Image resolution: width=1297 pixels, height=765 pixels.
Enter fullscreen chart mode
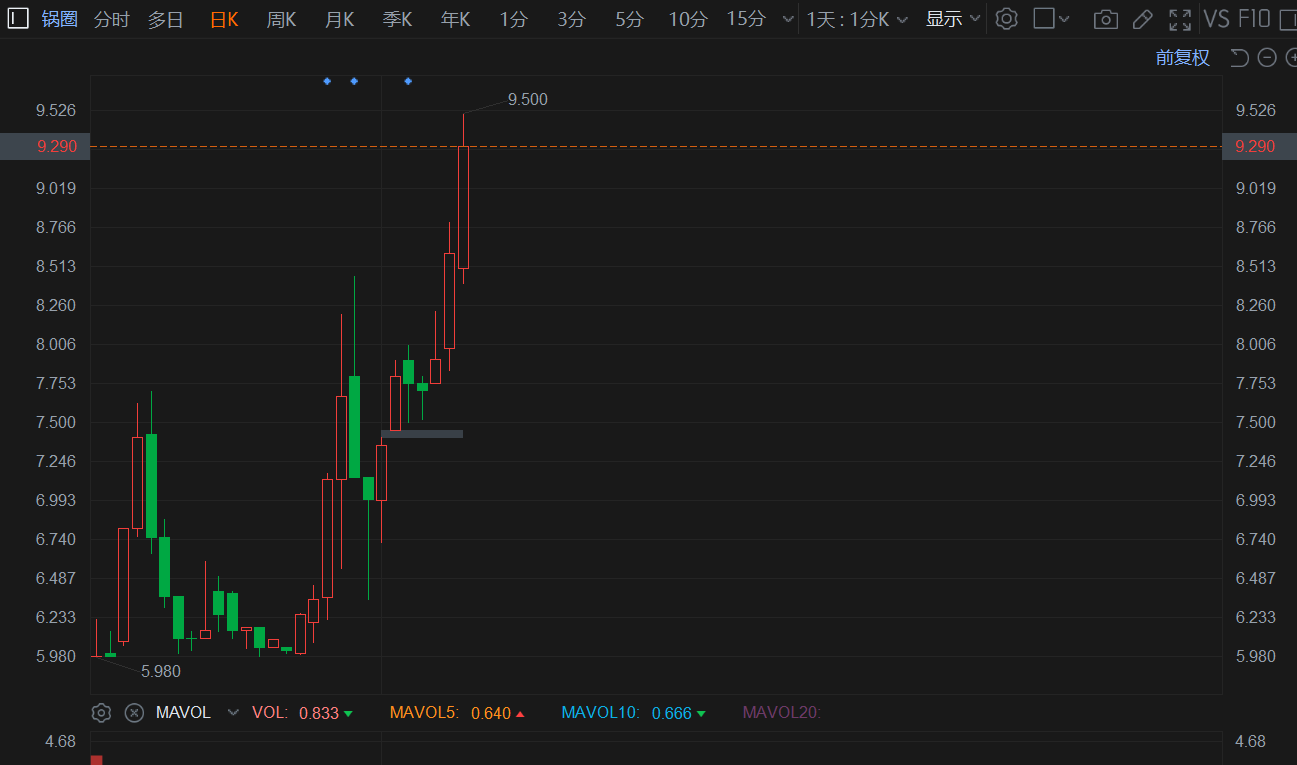pyautogui.click(x=1180, y=19)
